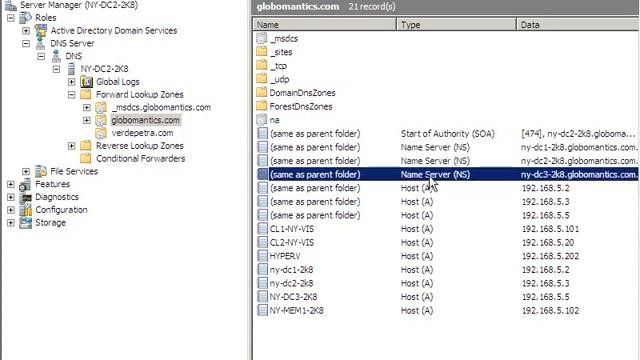This screenshot has width=640, height=360.
Task: Click the DNS node icon
Action: [56, 56]
